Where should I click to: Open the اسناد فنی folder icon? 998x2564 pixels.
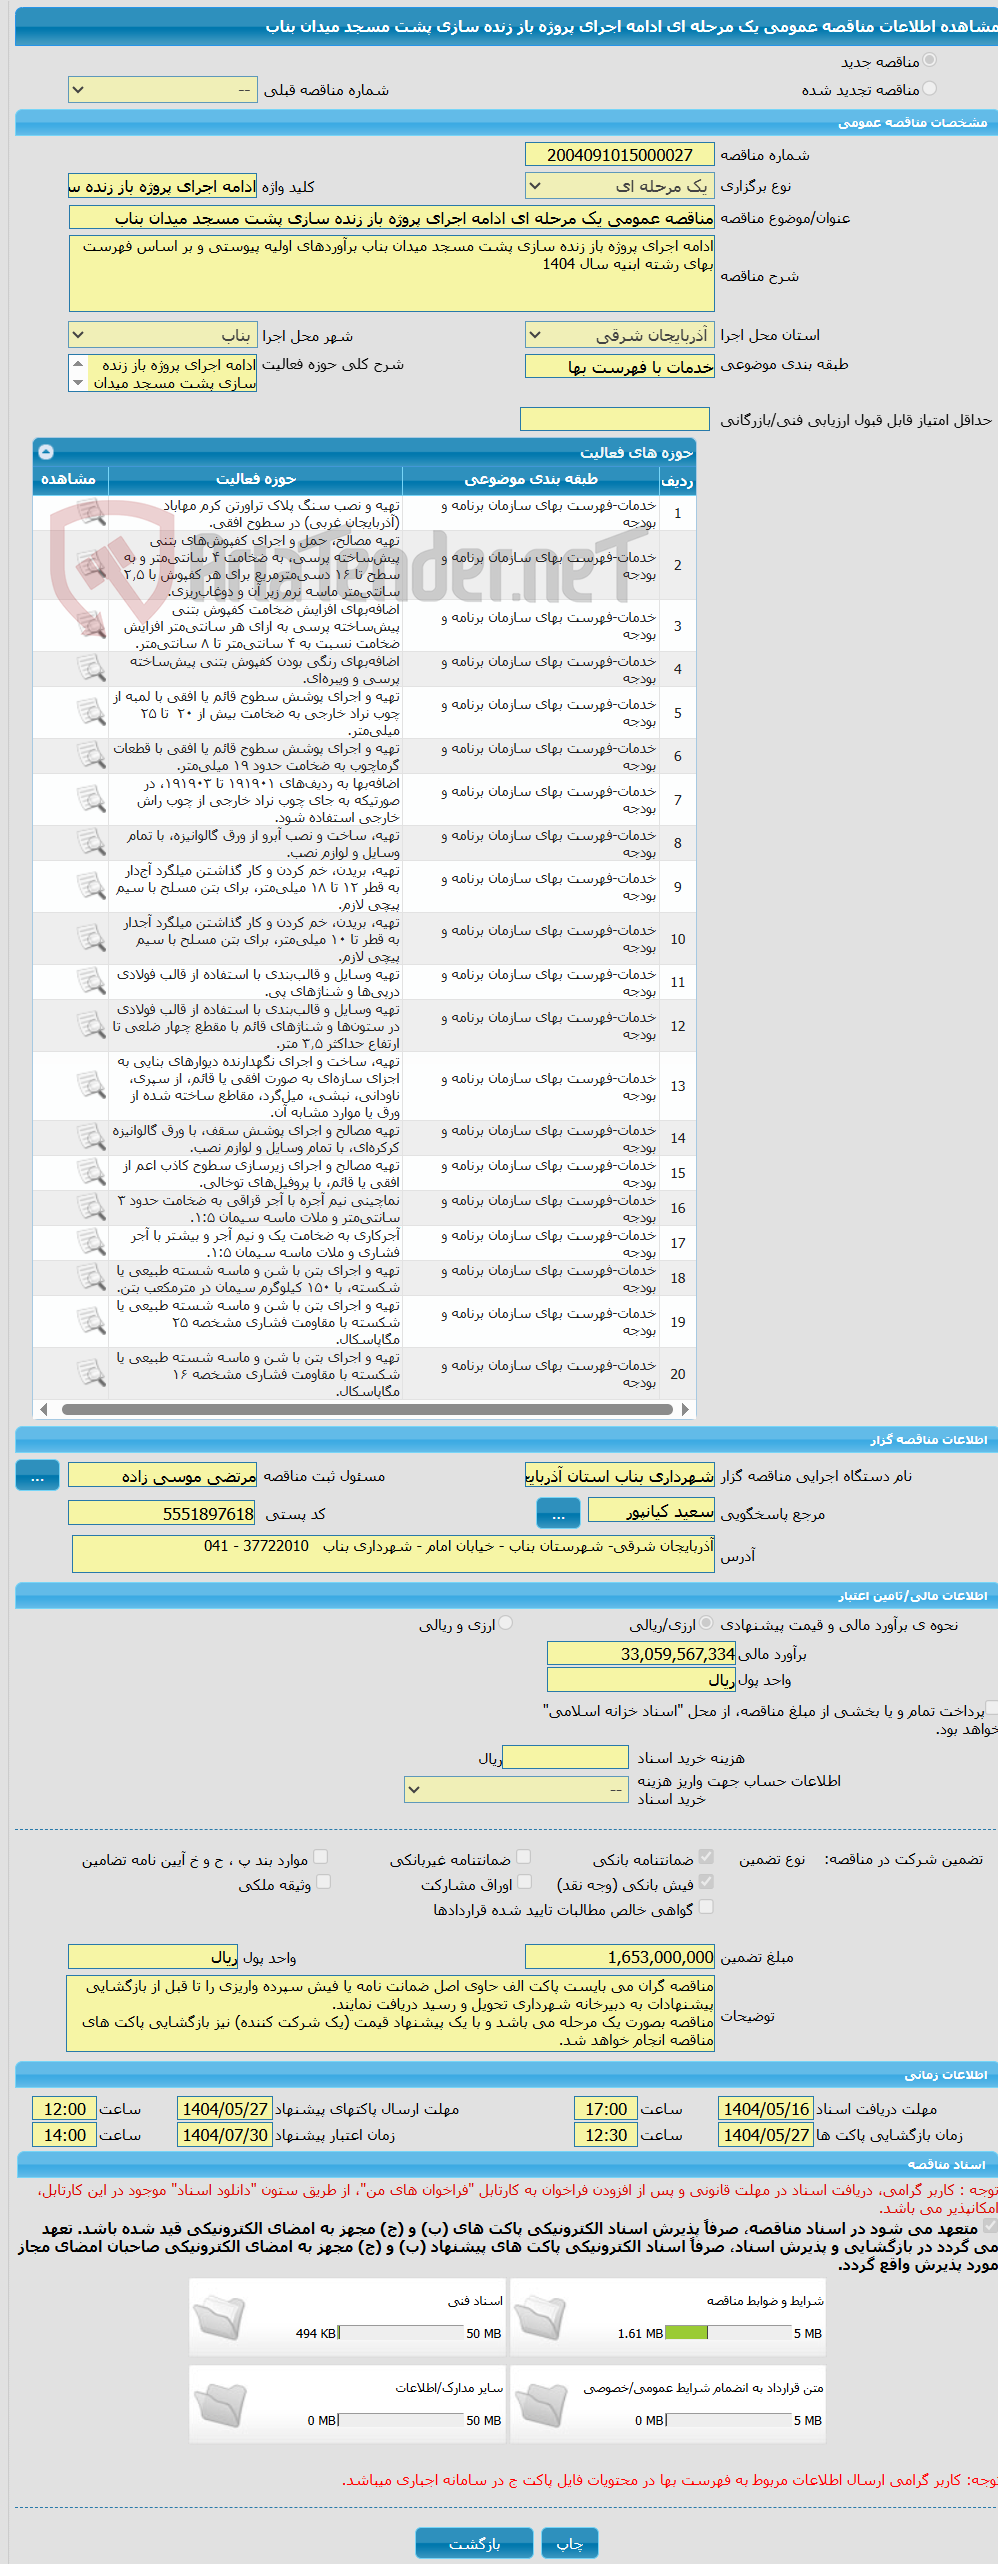click(x=220, y=2318)
